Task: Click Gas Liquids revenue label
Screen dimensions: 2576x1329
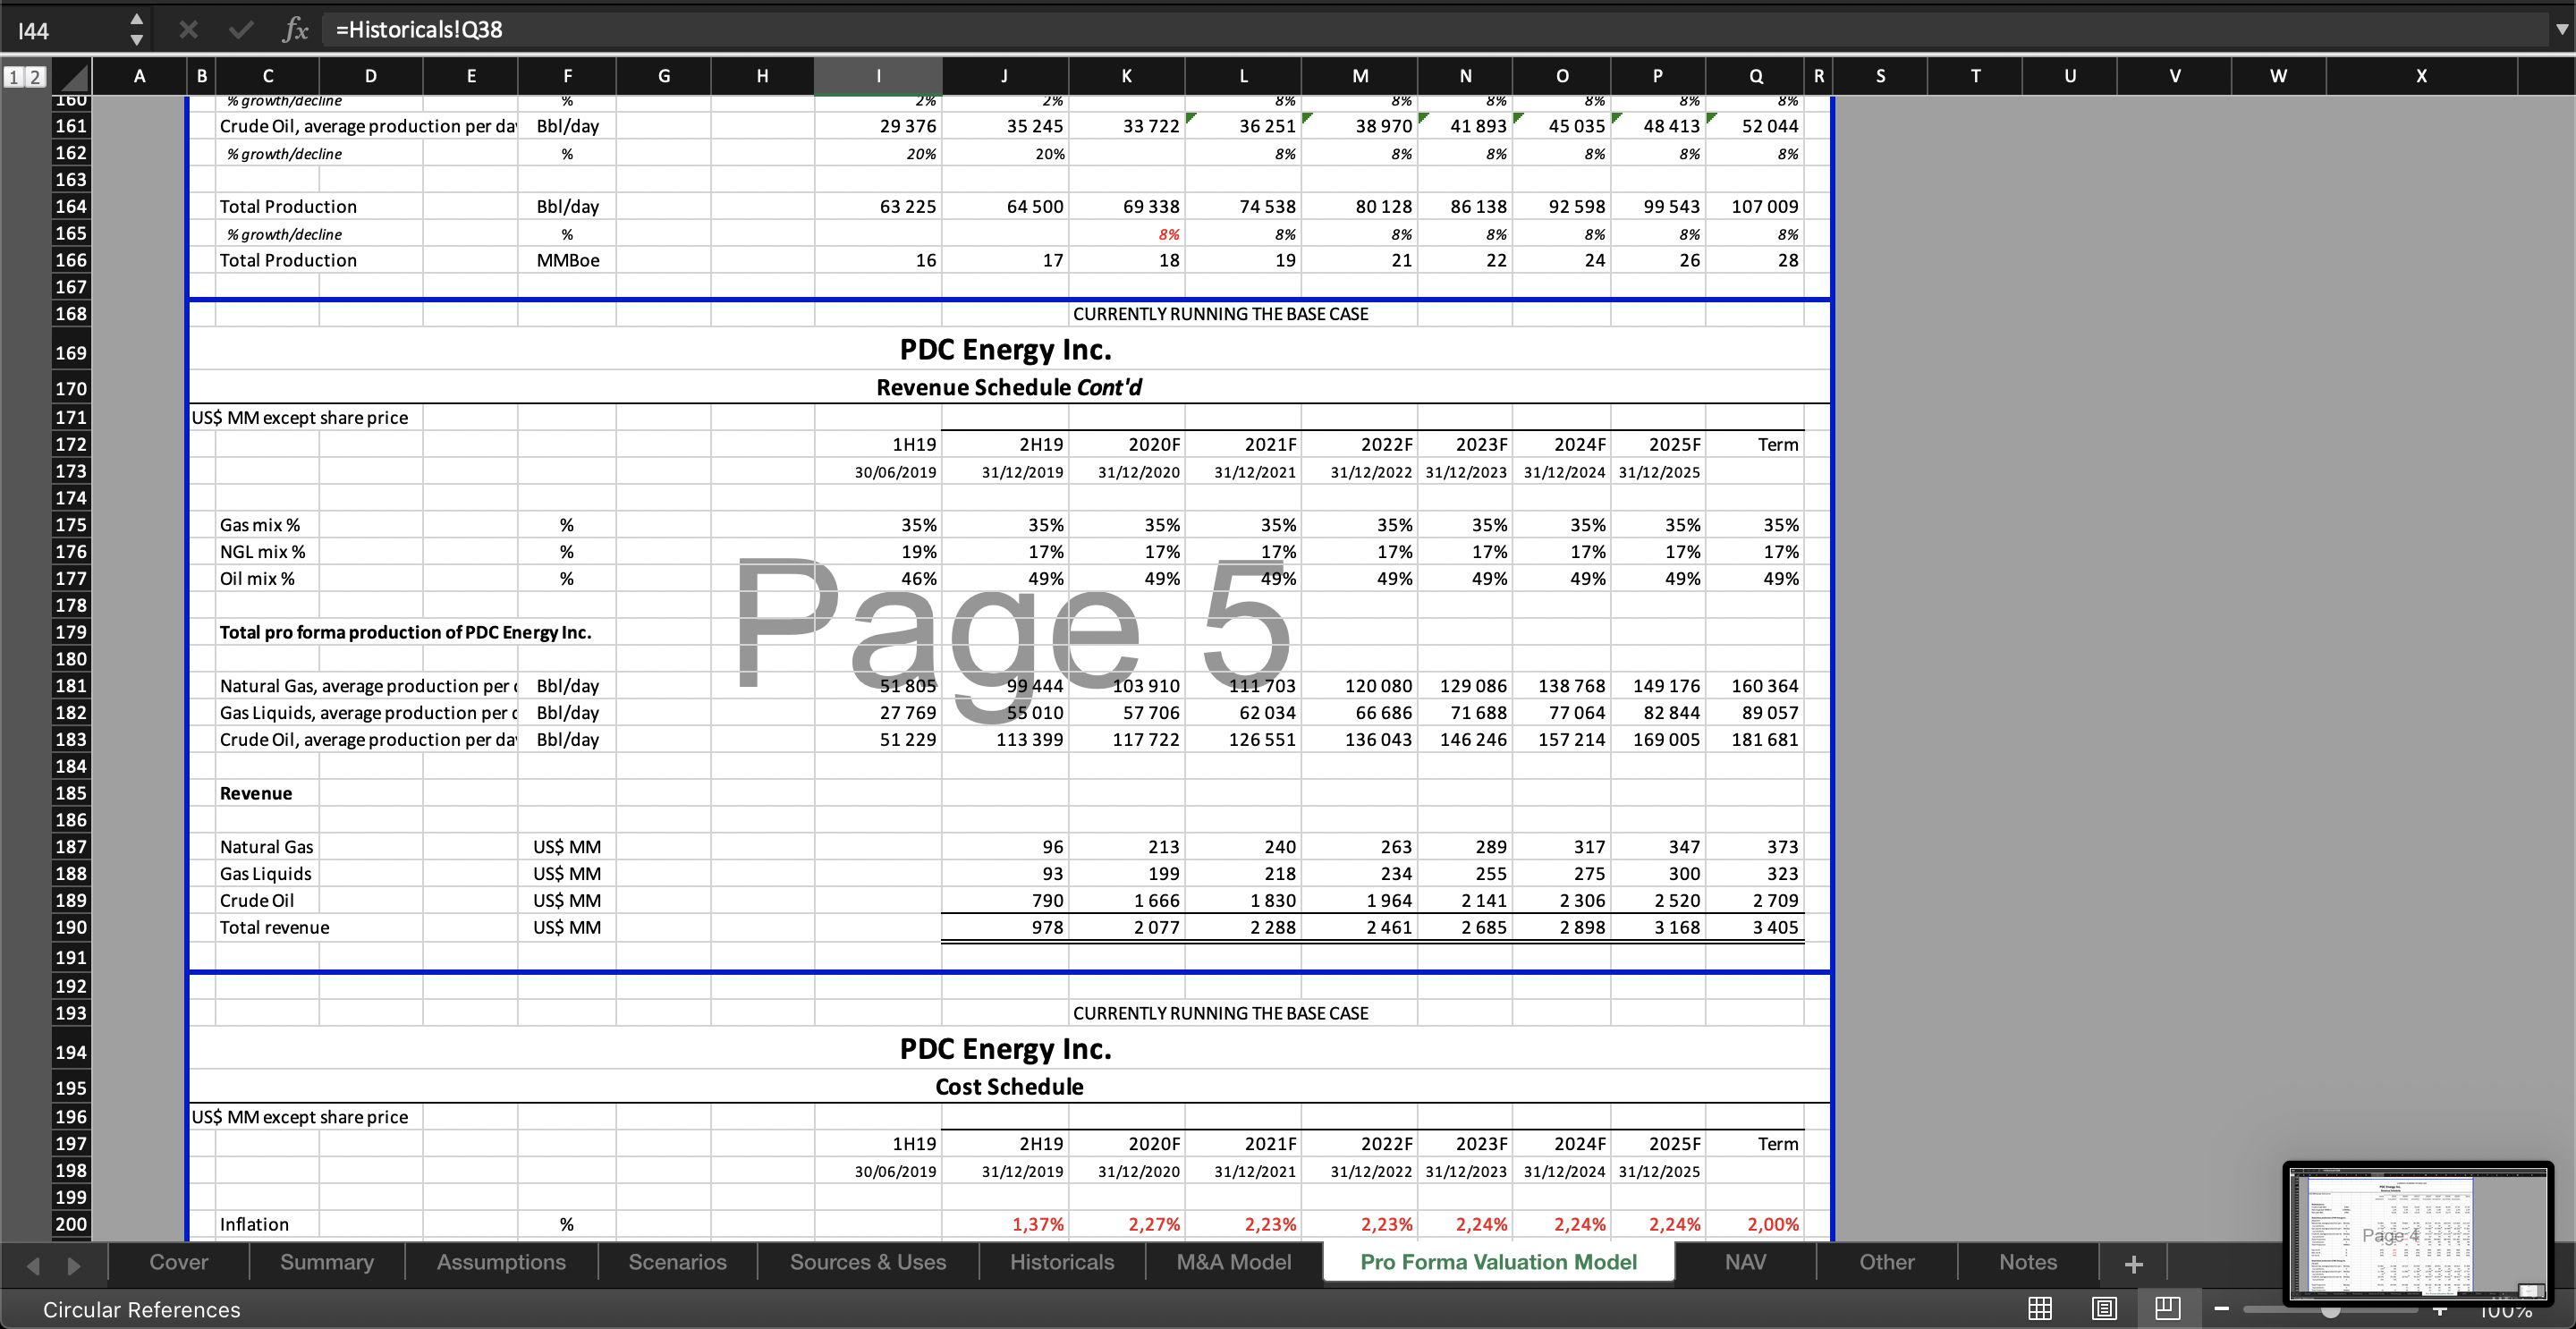Action: click(x=266, y=874)
